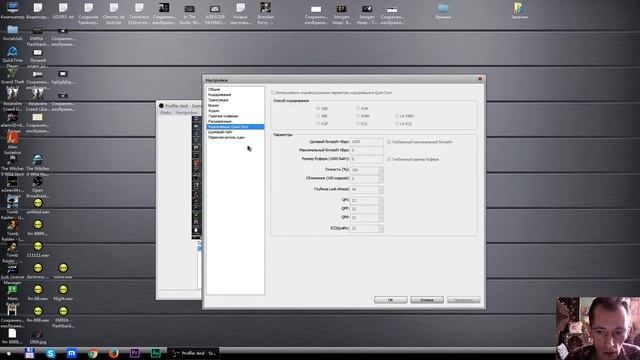This screenshot has height=360, width=640.
Task: Select the 111111.wav file icon
Action: pyautogui.click(x=38, y=249)
